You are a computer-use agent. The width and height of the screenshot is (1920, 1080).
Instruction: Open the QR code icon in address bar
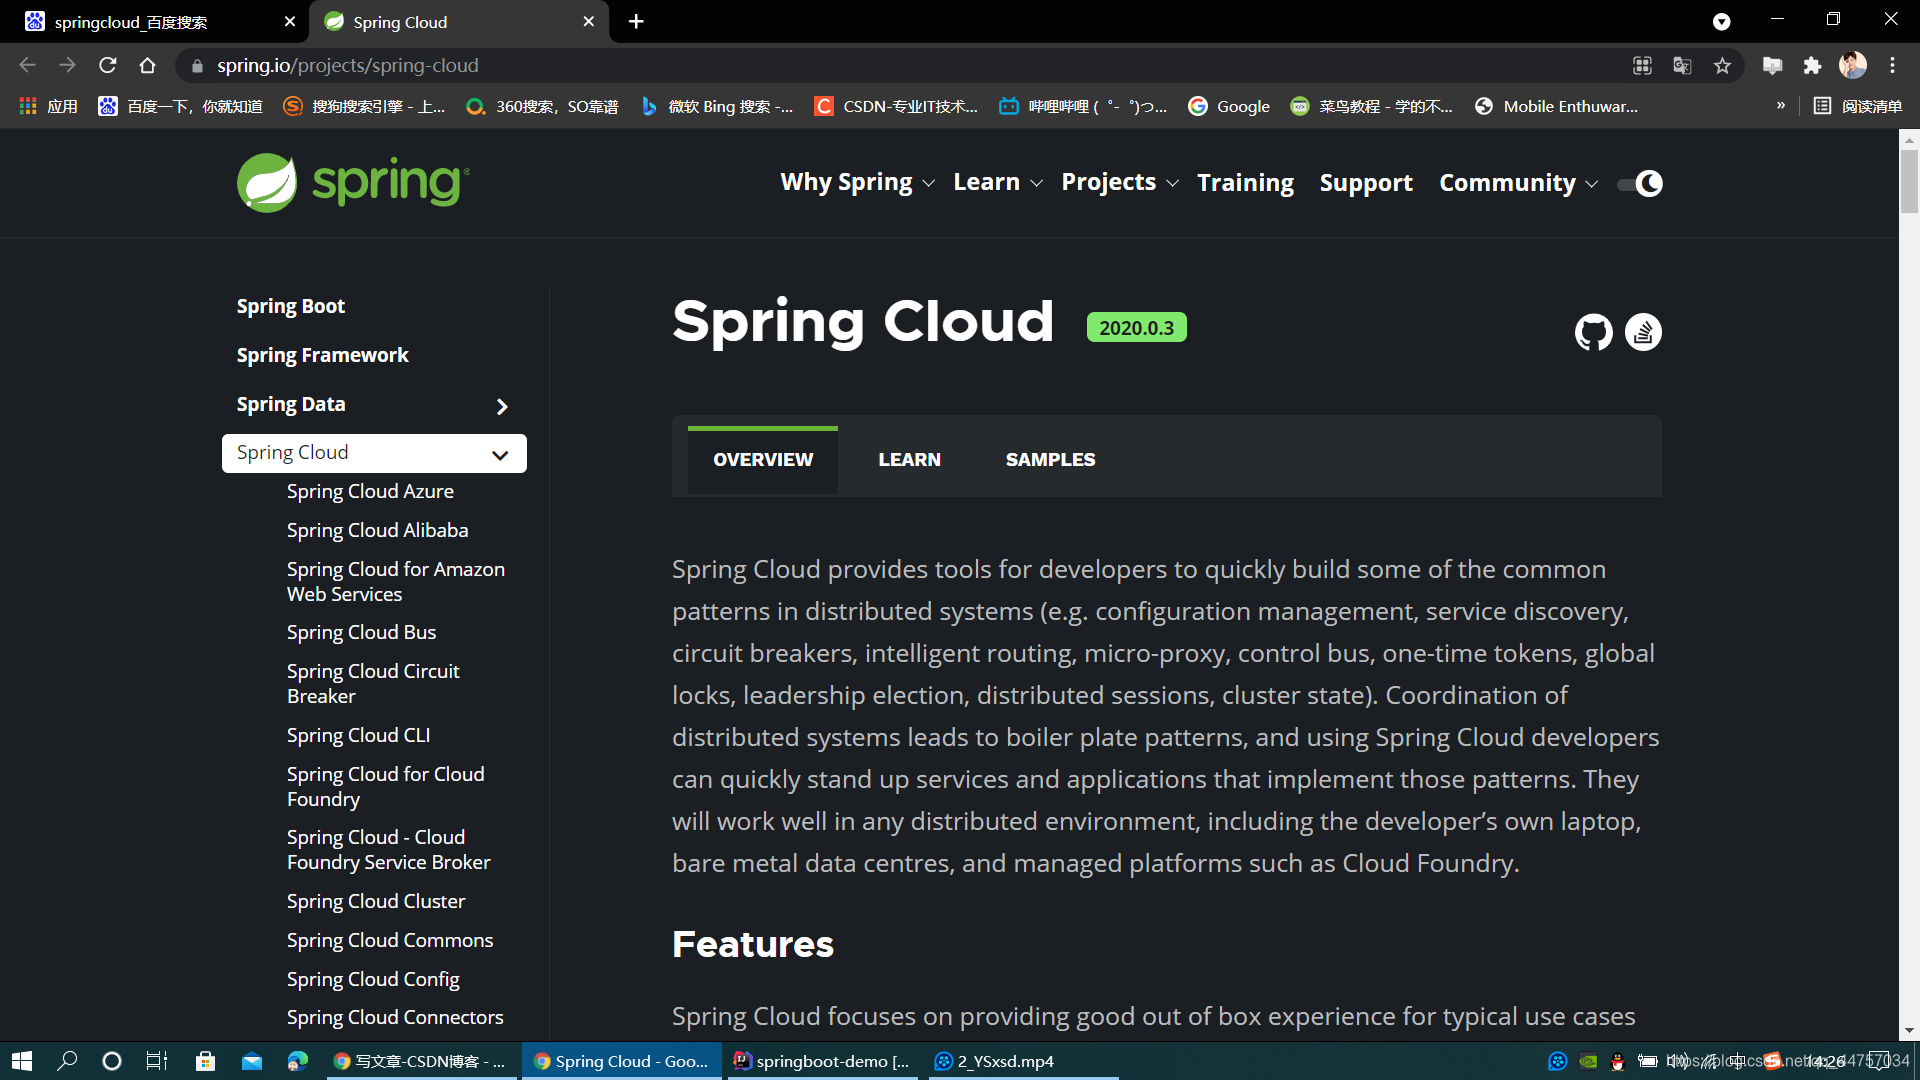click(1642, 65)
